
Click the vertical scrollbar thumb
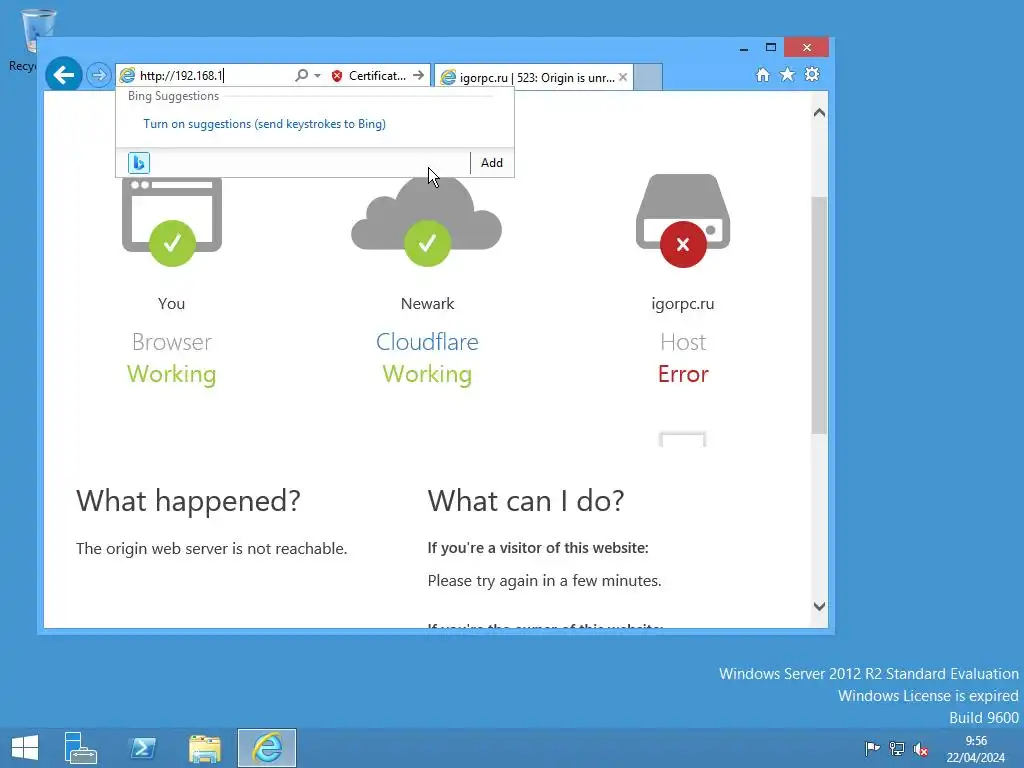click(819, 314)
